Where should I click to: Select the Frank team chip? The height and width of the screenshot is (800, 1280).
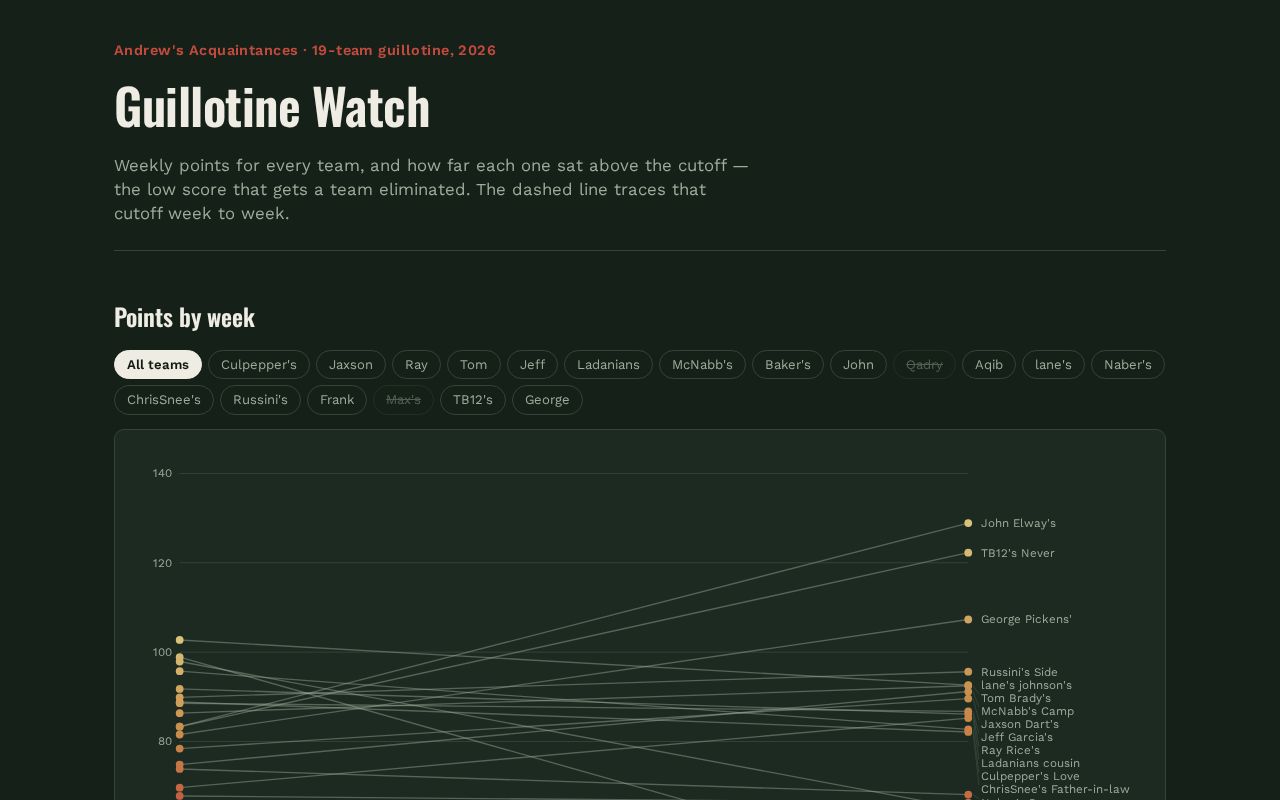(x=337, y=400)
